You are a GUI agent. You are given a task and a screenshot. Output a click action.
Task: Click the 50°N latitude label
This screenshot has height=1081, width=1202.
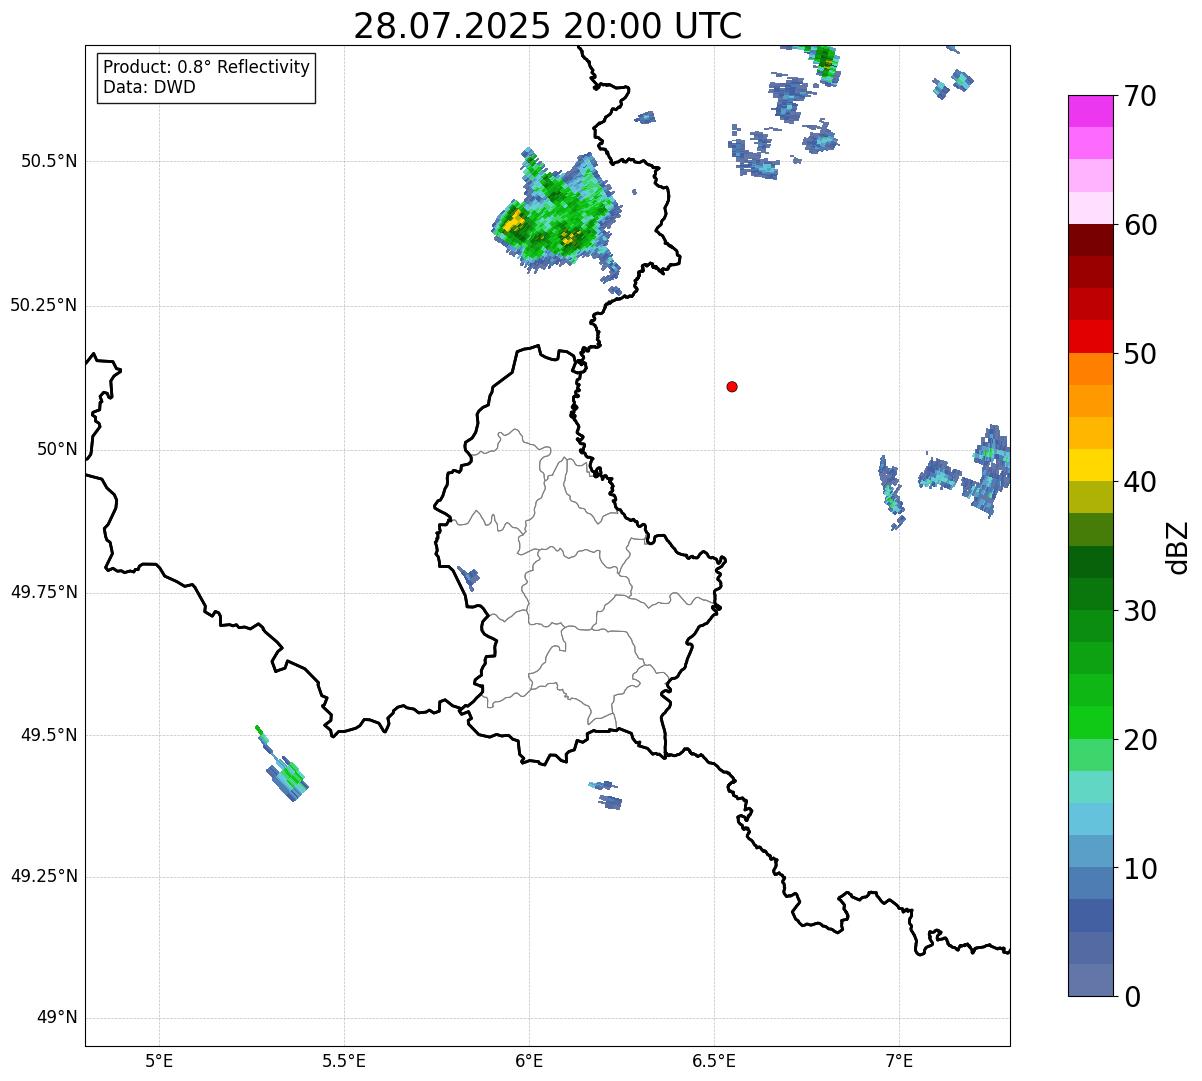(57, 449)
